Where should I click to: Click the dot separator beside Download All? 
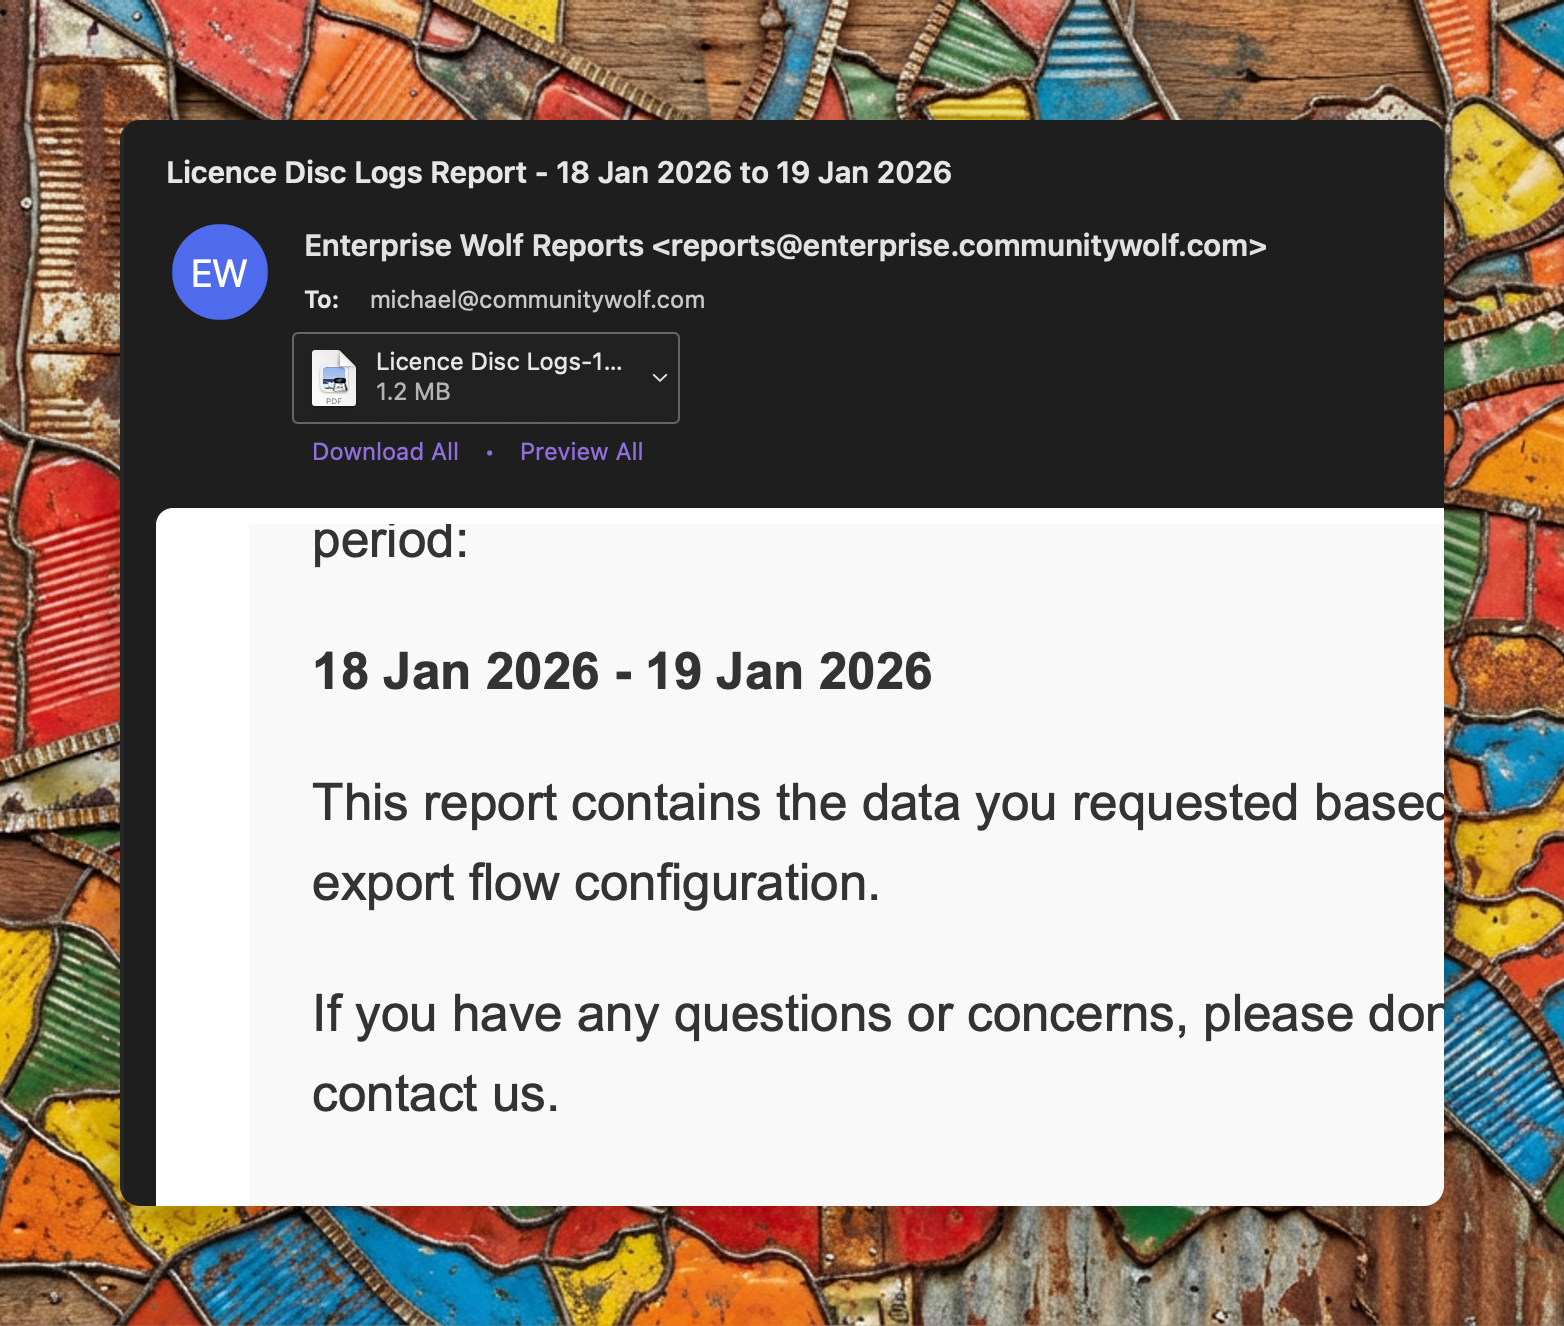[489, 453]
